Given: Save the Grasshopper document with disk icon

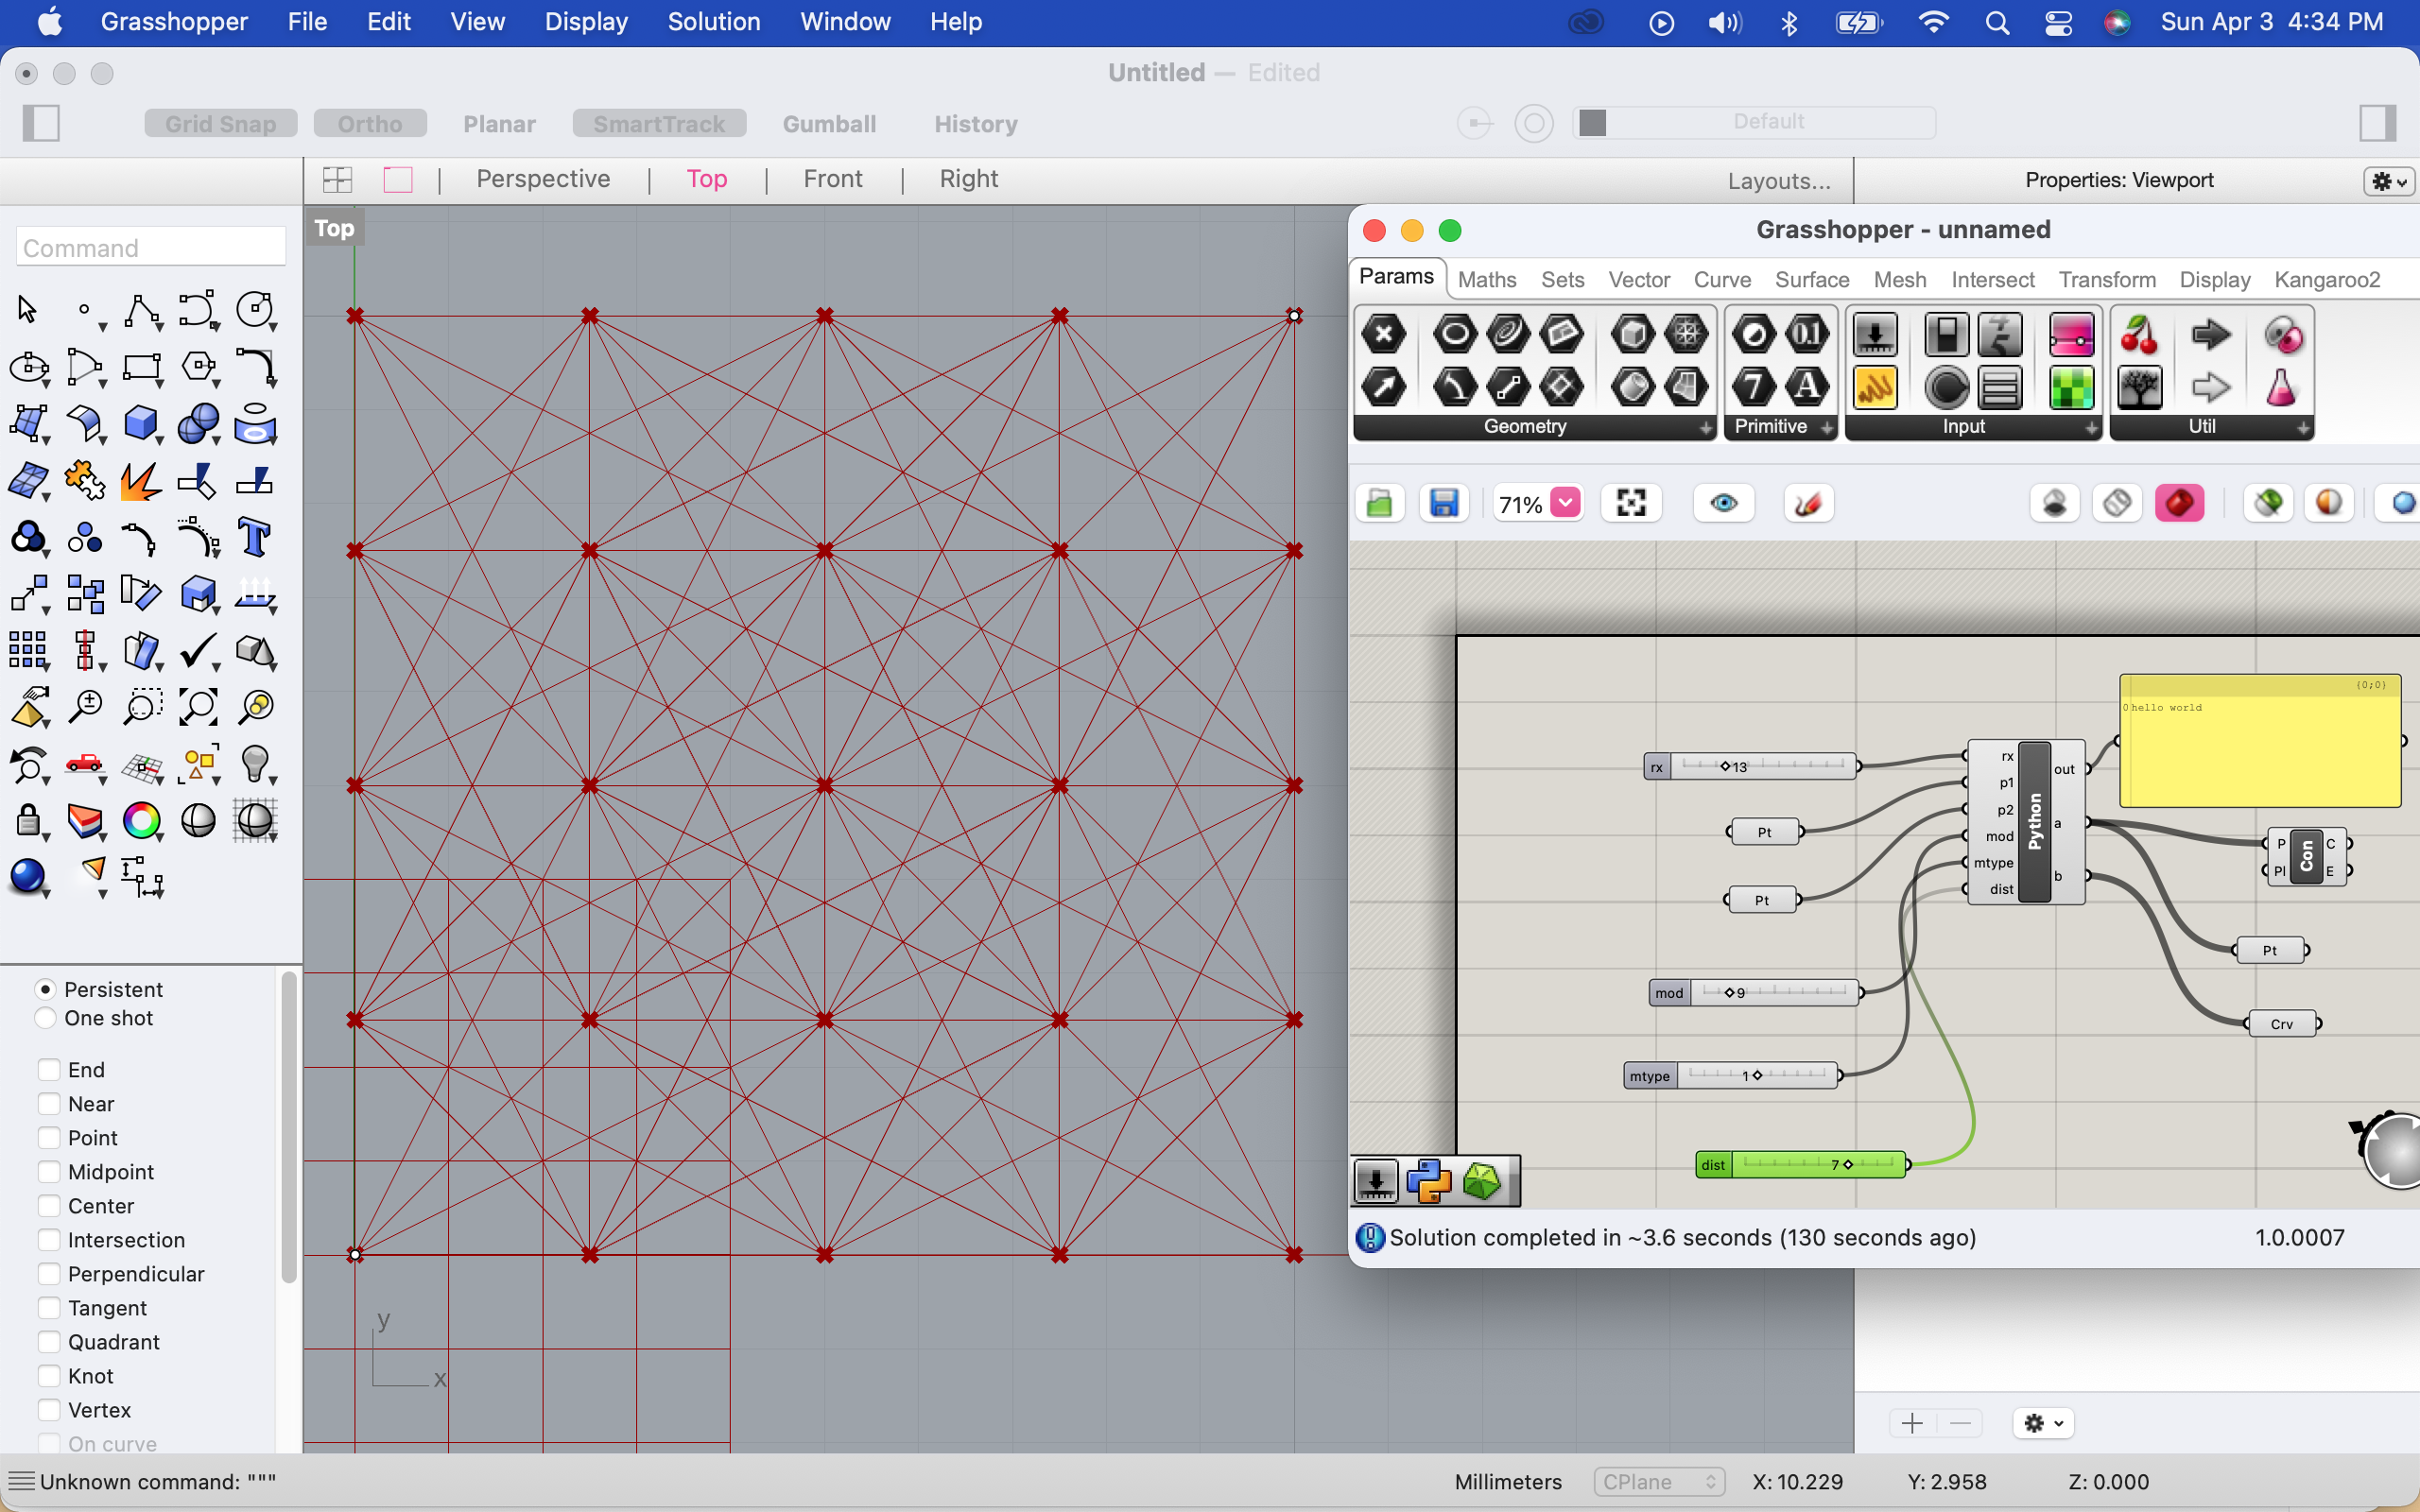Looking at the screenshot, I should [1443, 503].
